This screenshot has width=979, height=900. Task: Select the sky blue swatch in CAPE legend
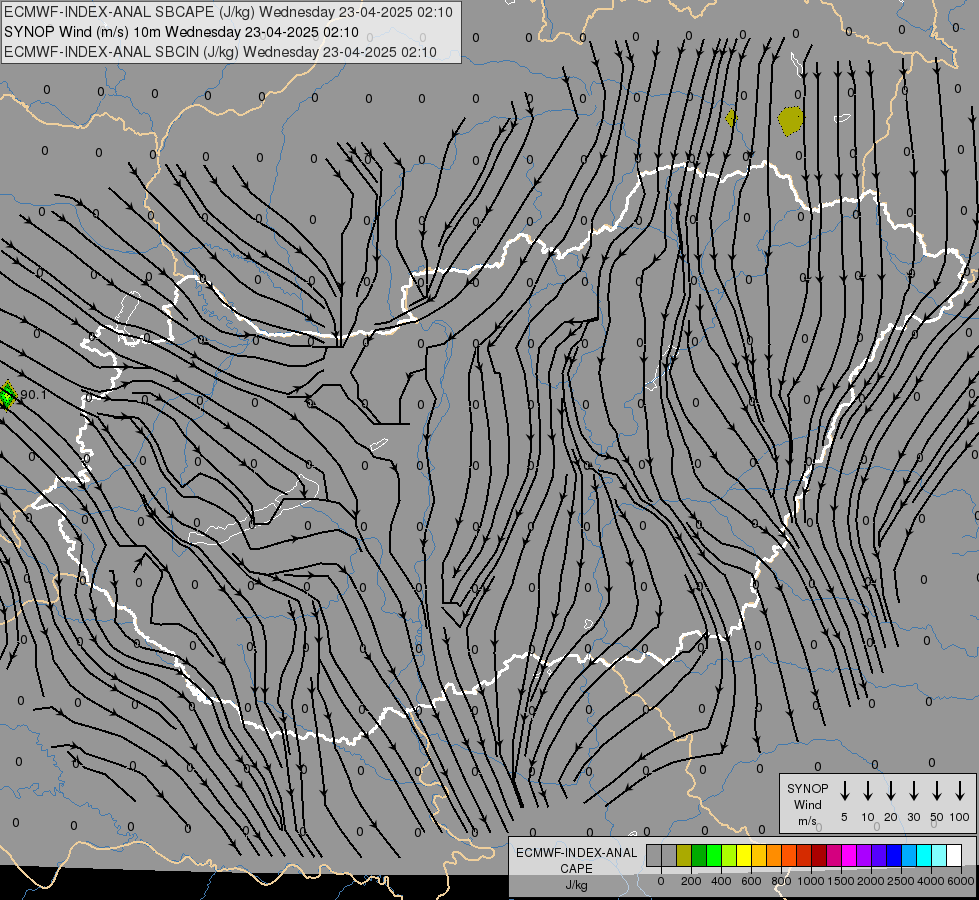[908, 855]
